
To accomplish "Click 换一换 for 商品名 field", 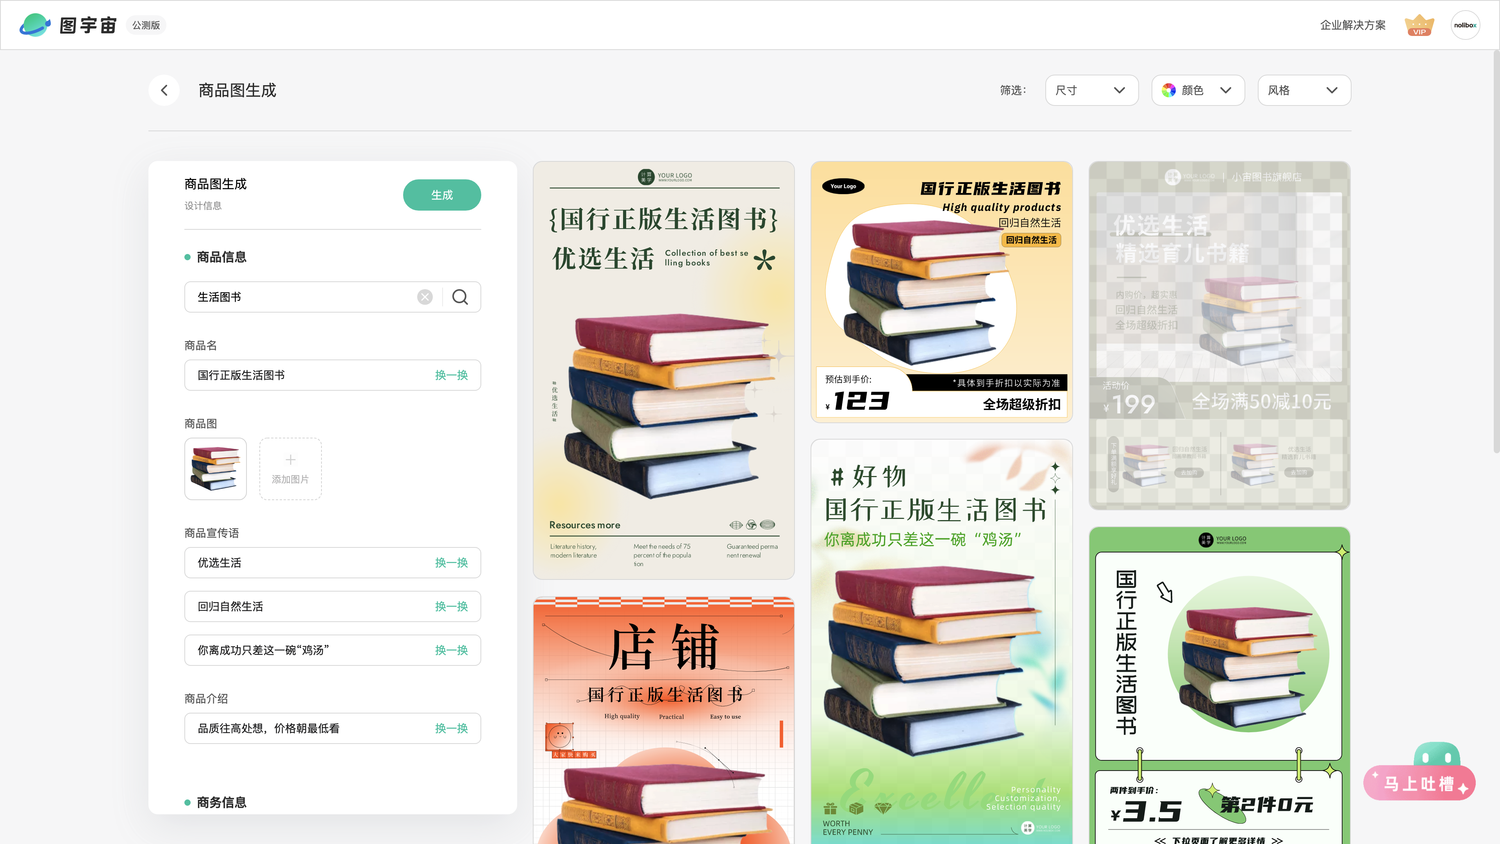I will [451, 375].
